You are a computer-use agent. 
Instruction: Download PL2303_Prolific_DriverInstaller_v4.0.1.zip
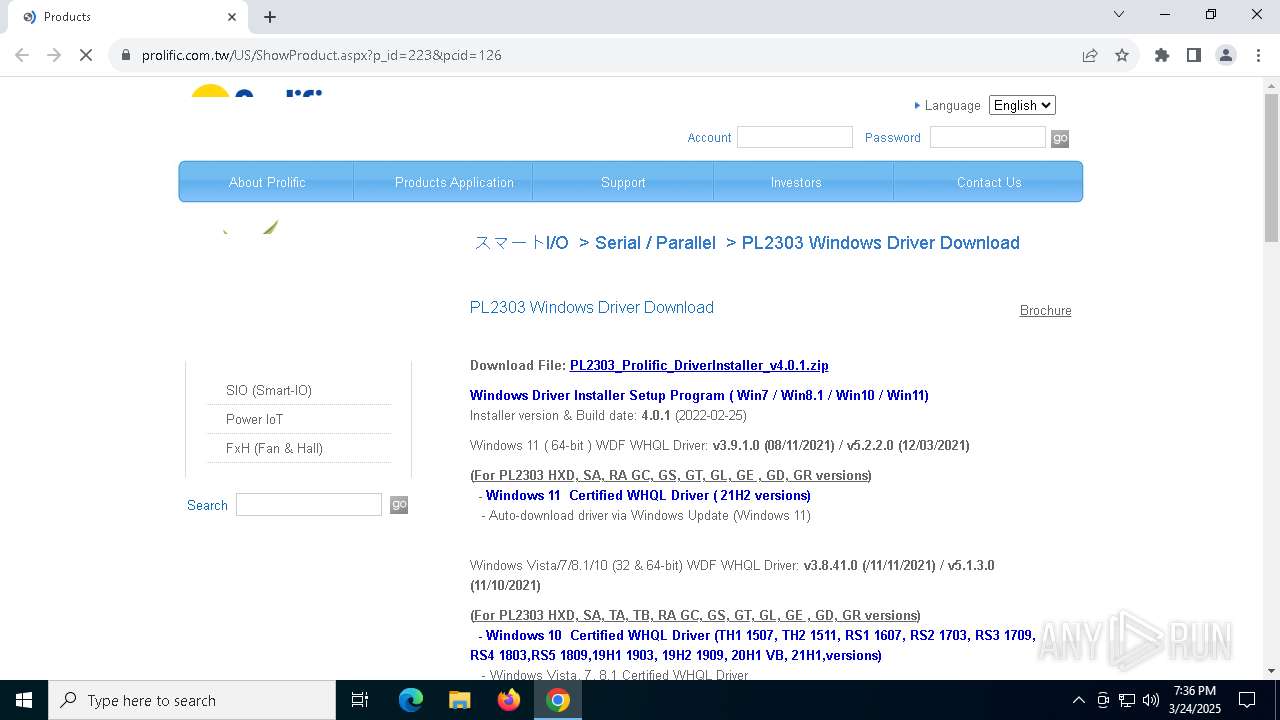pyautogui.click(x=699, y=365)
